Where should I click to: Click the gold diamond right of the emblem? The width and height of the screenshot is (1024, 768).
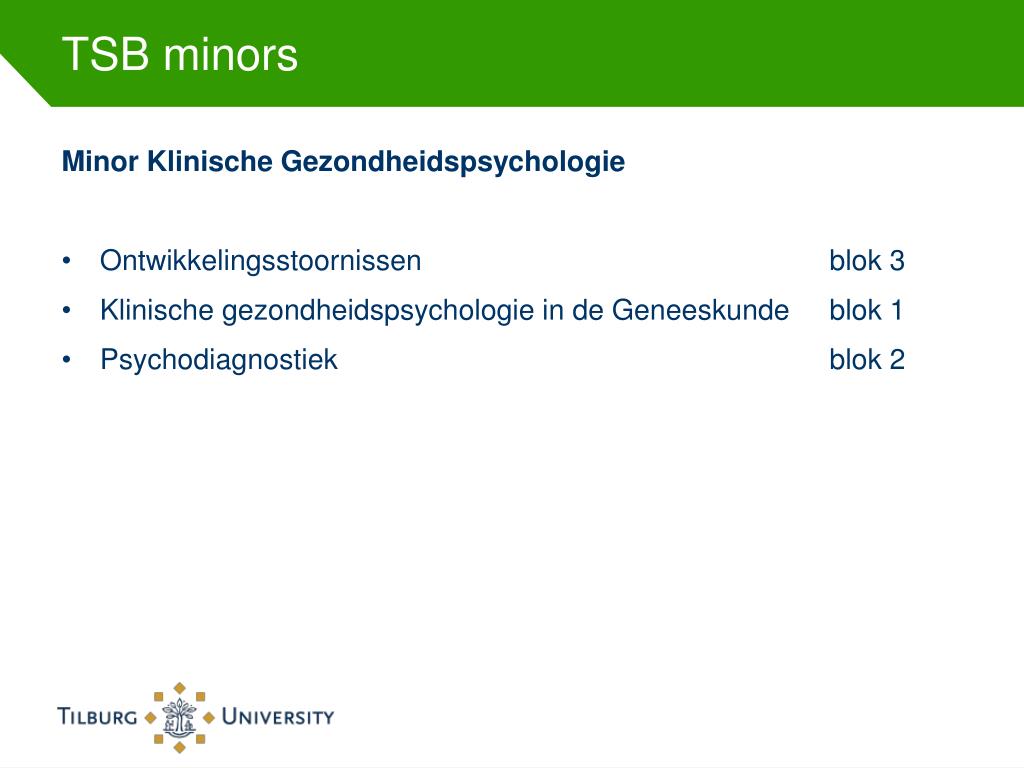(x=209, y=718)
